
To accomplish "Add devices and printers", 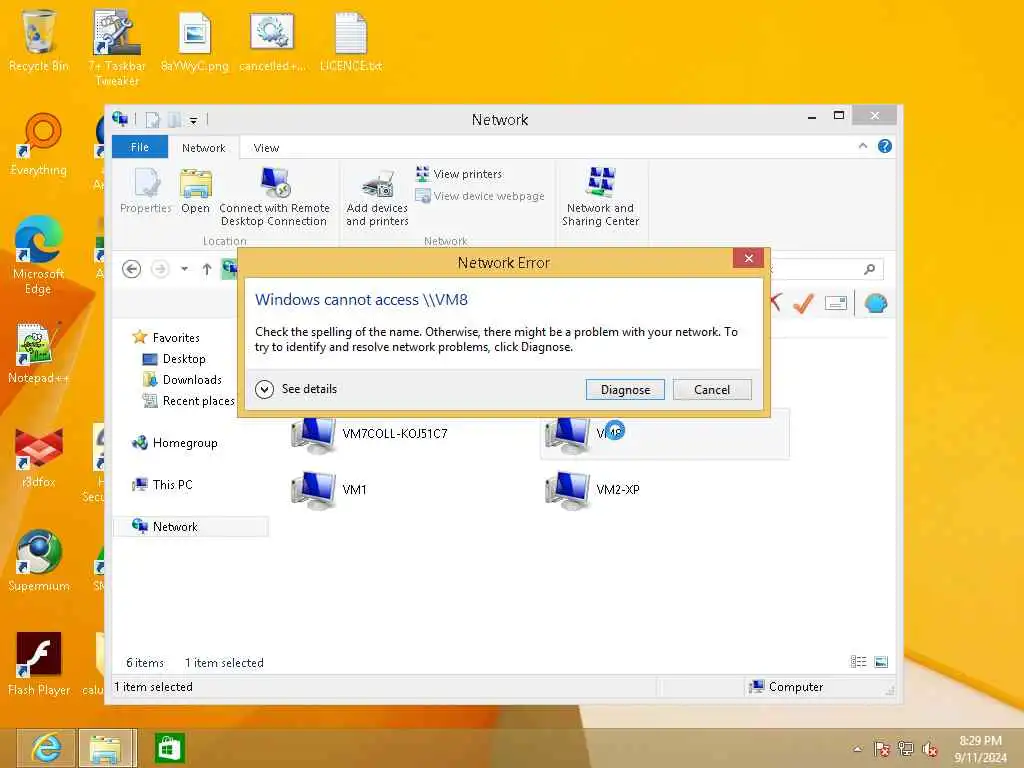I will [x=377, y=198].
